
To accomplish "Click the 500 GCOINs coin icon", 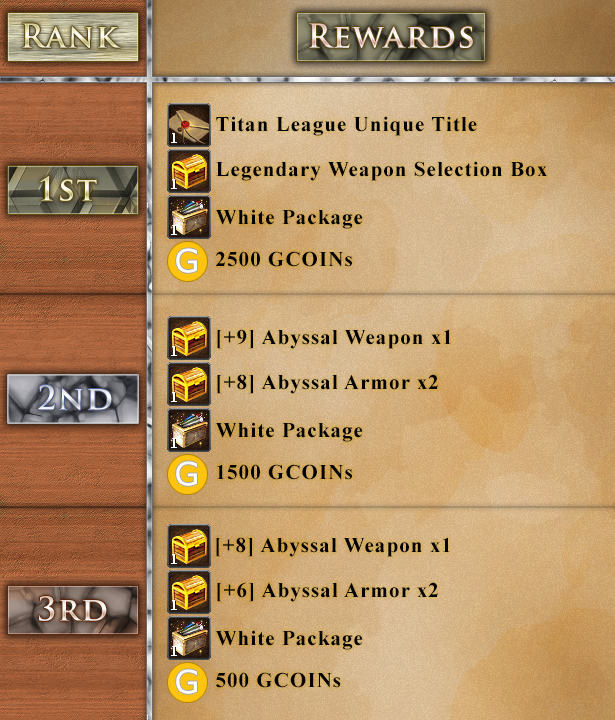I will 187,682.
